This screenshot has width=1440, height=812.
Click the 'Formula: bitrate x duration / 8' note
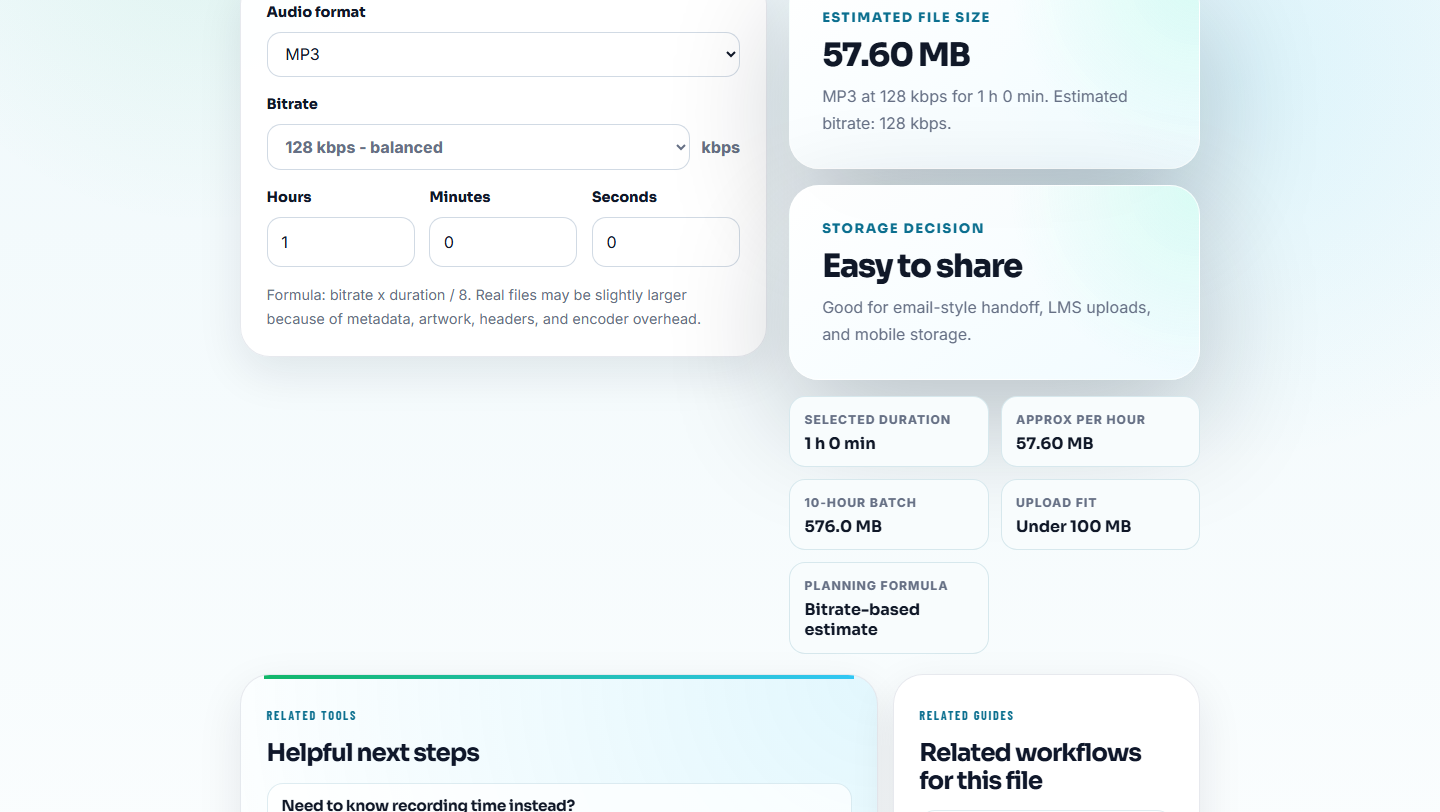coord(484,307)
